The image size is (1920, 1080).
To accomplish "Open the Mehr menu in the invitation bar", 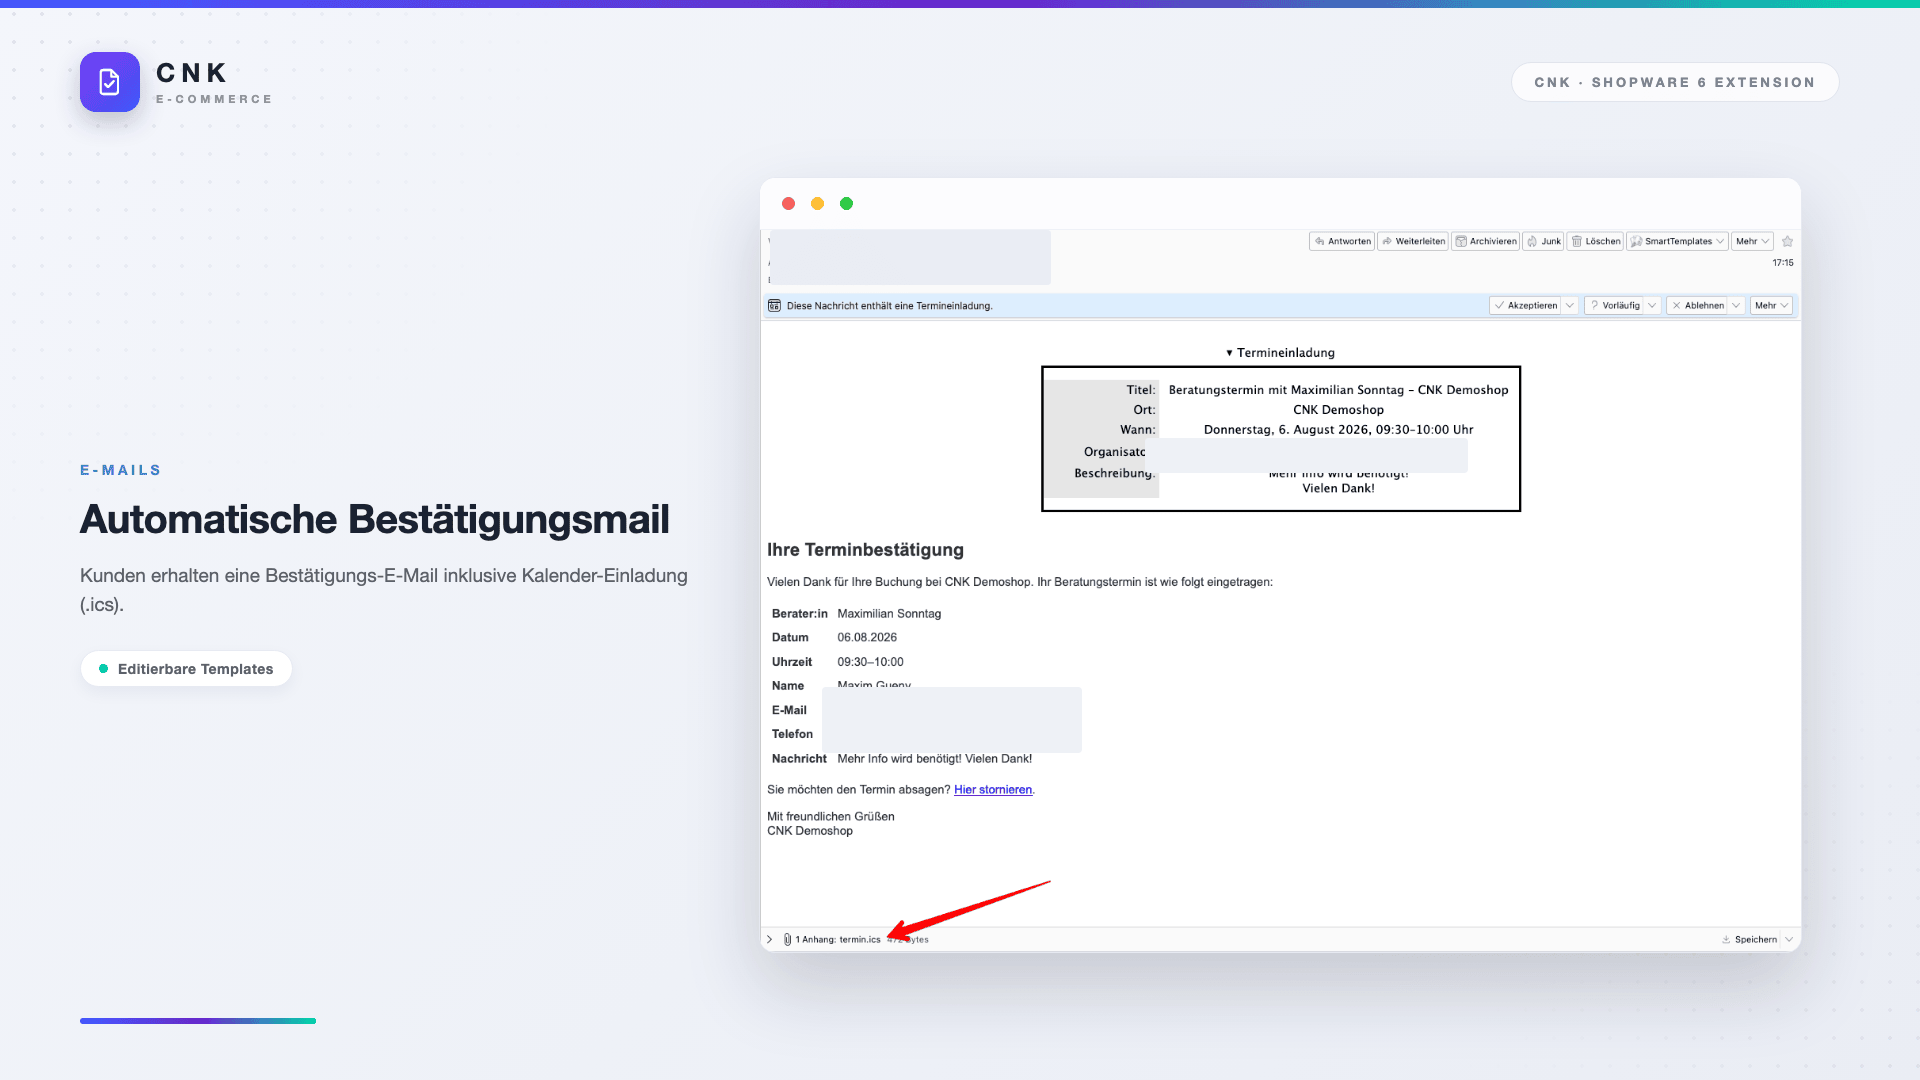I will pyautogui.click(x=1771, y=306).
